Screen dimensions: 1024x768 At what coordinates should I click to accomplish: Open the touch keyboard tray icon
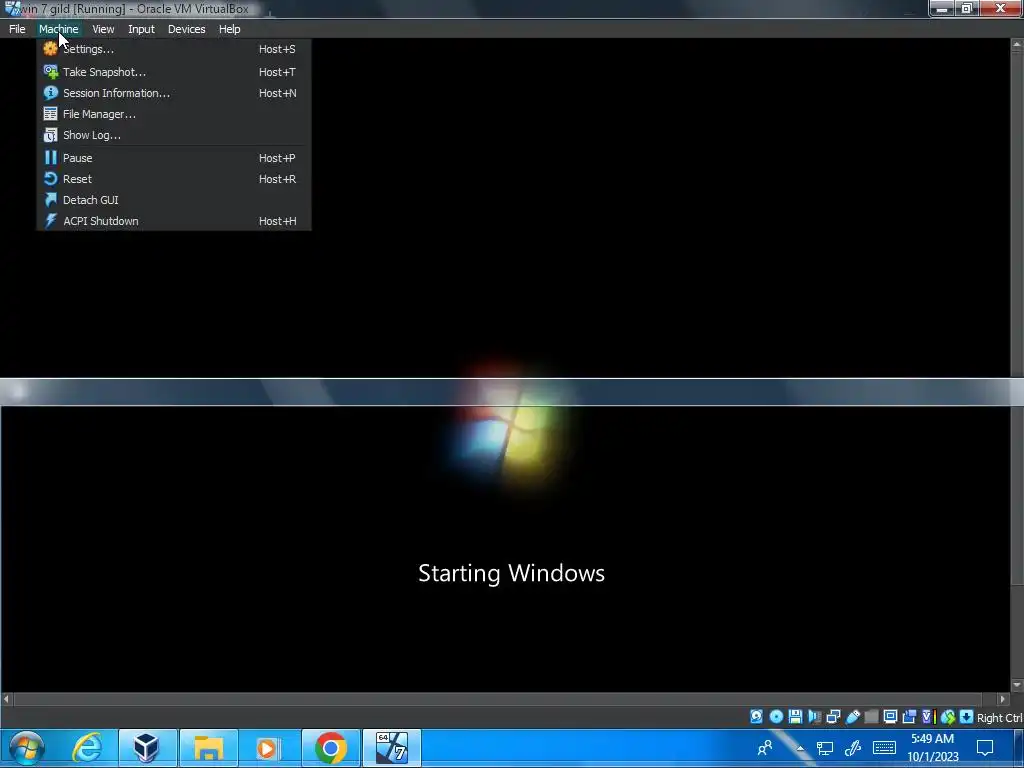click(884, 748)
